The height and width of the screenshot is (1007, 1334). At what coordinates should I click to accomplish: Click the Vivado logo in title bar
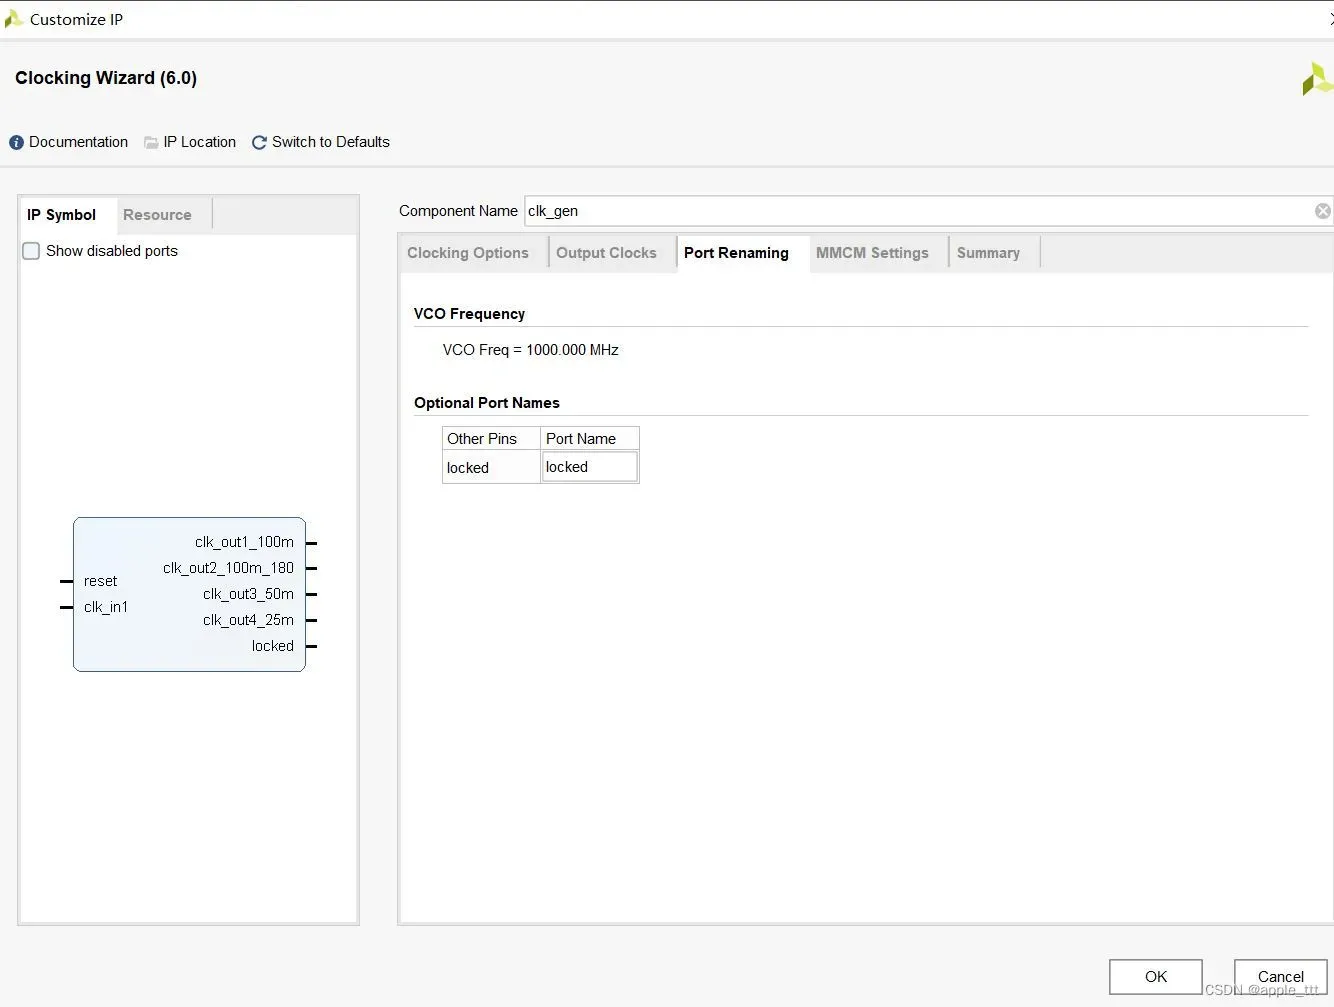point(13,19)
